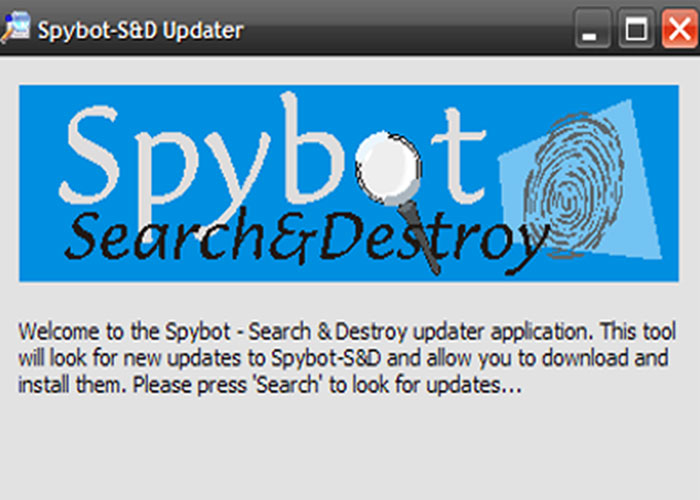Click the Spybot icon in the title bar
700x500 pixels.
pos(14,30)
